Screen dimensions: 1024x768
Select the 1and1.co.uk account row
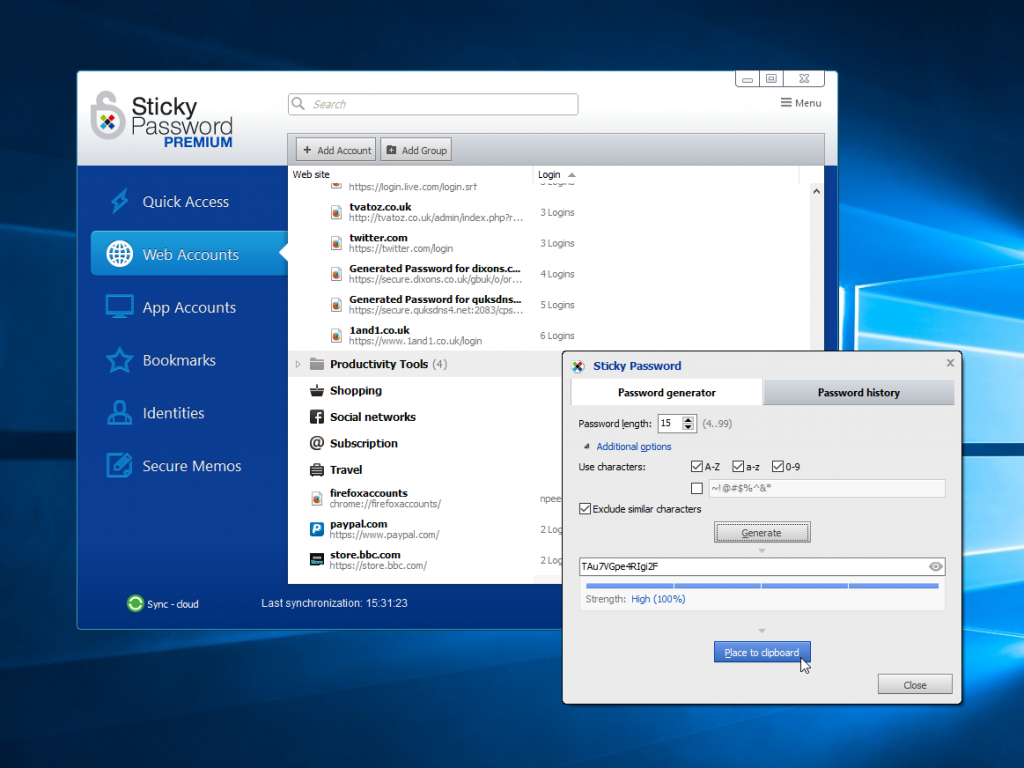coord(549,336)
